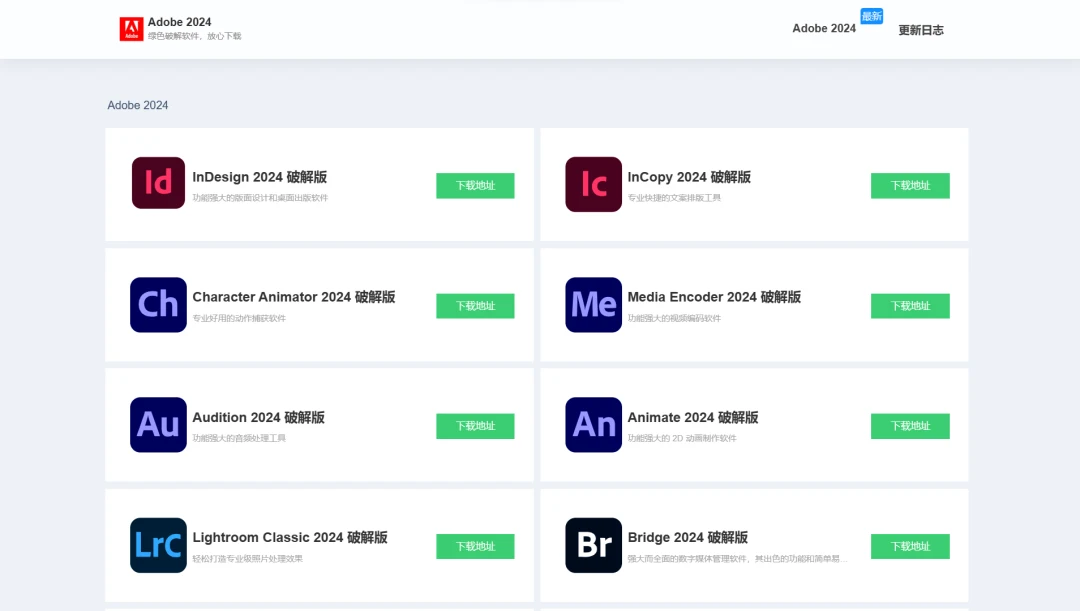
Task: Click Character Animator description 专业好用的动作捕获软件
Action: (238, 318)
